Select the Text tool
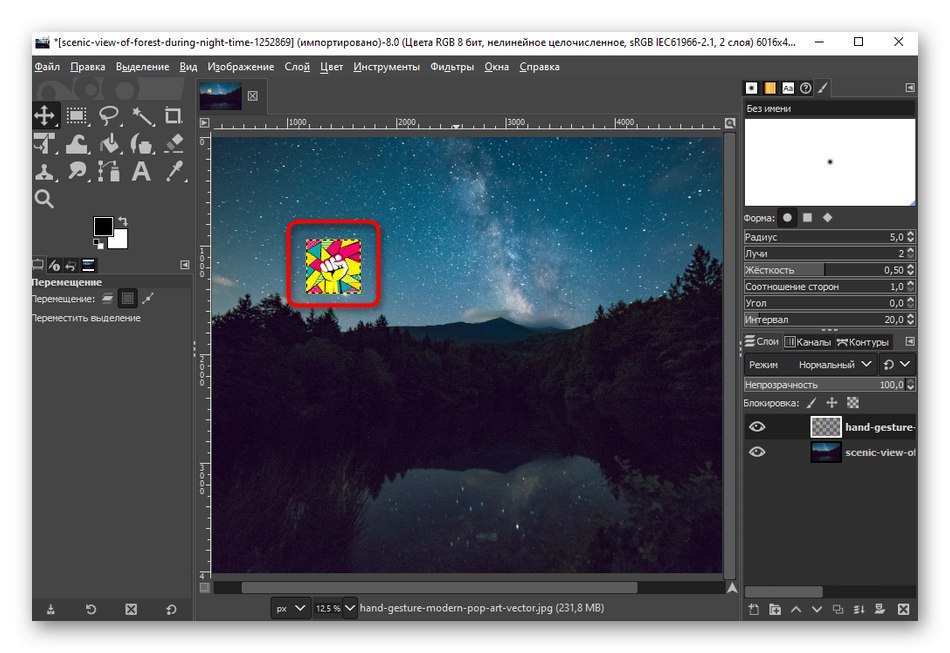The image size is (950, 653). coord(140,171)
